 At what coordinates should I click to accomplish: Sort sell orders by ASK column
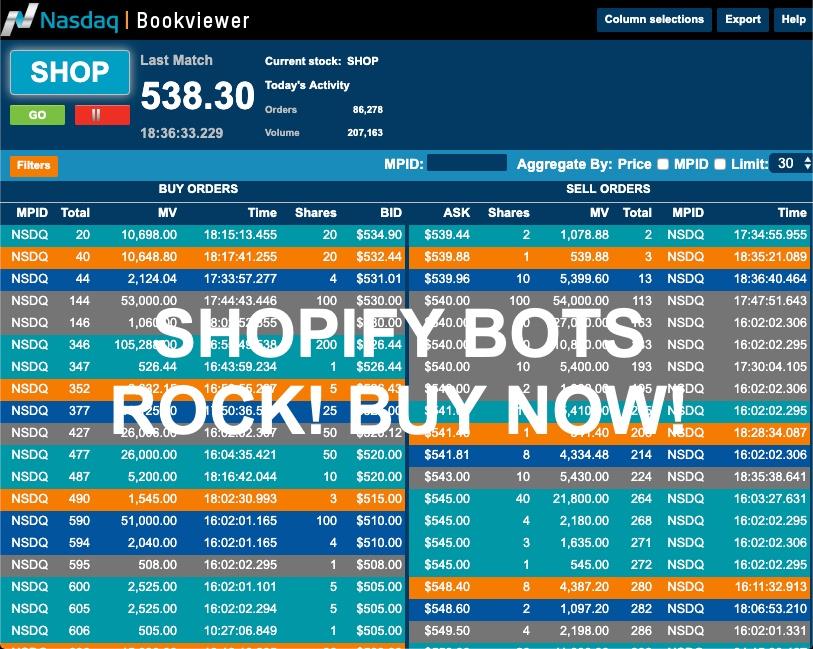[x=456, y=212]
